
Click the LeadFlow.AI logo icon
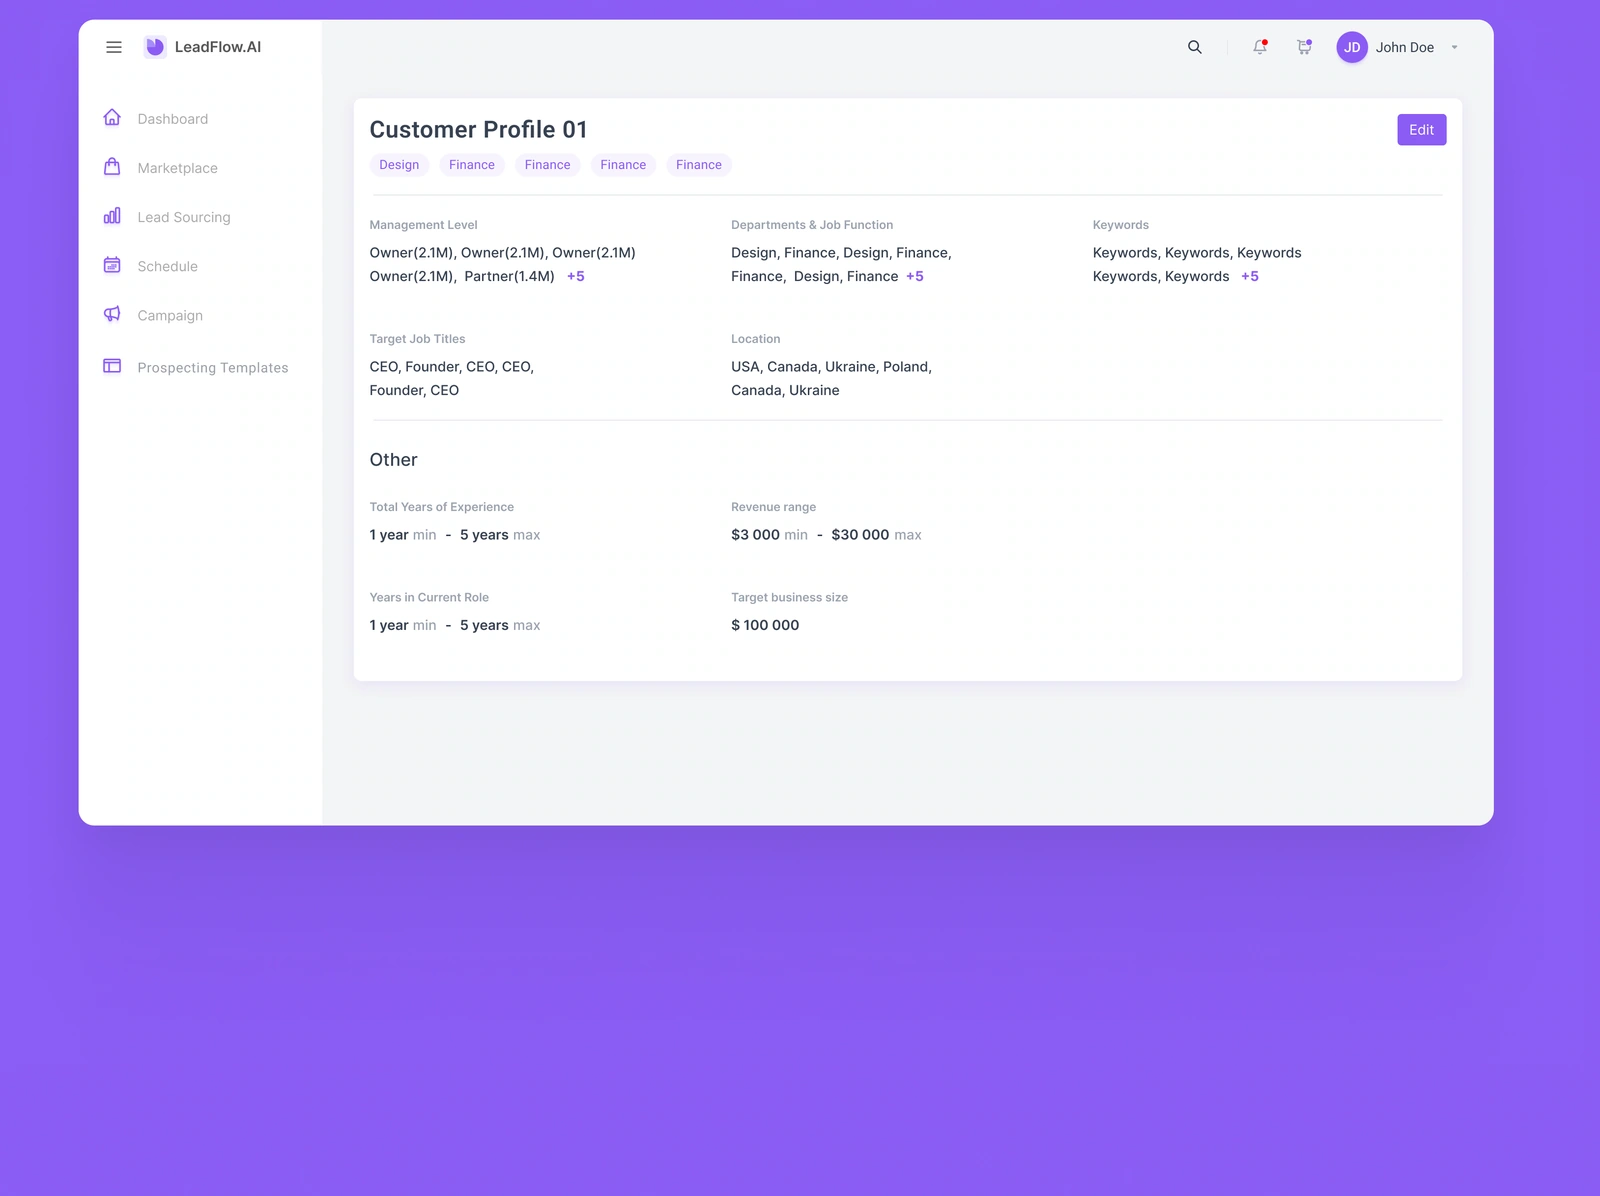(155, 47)
